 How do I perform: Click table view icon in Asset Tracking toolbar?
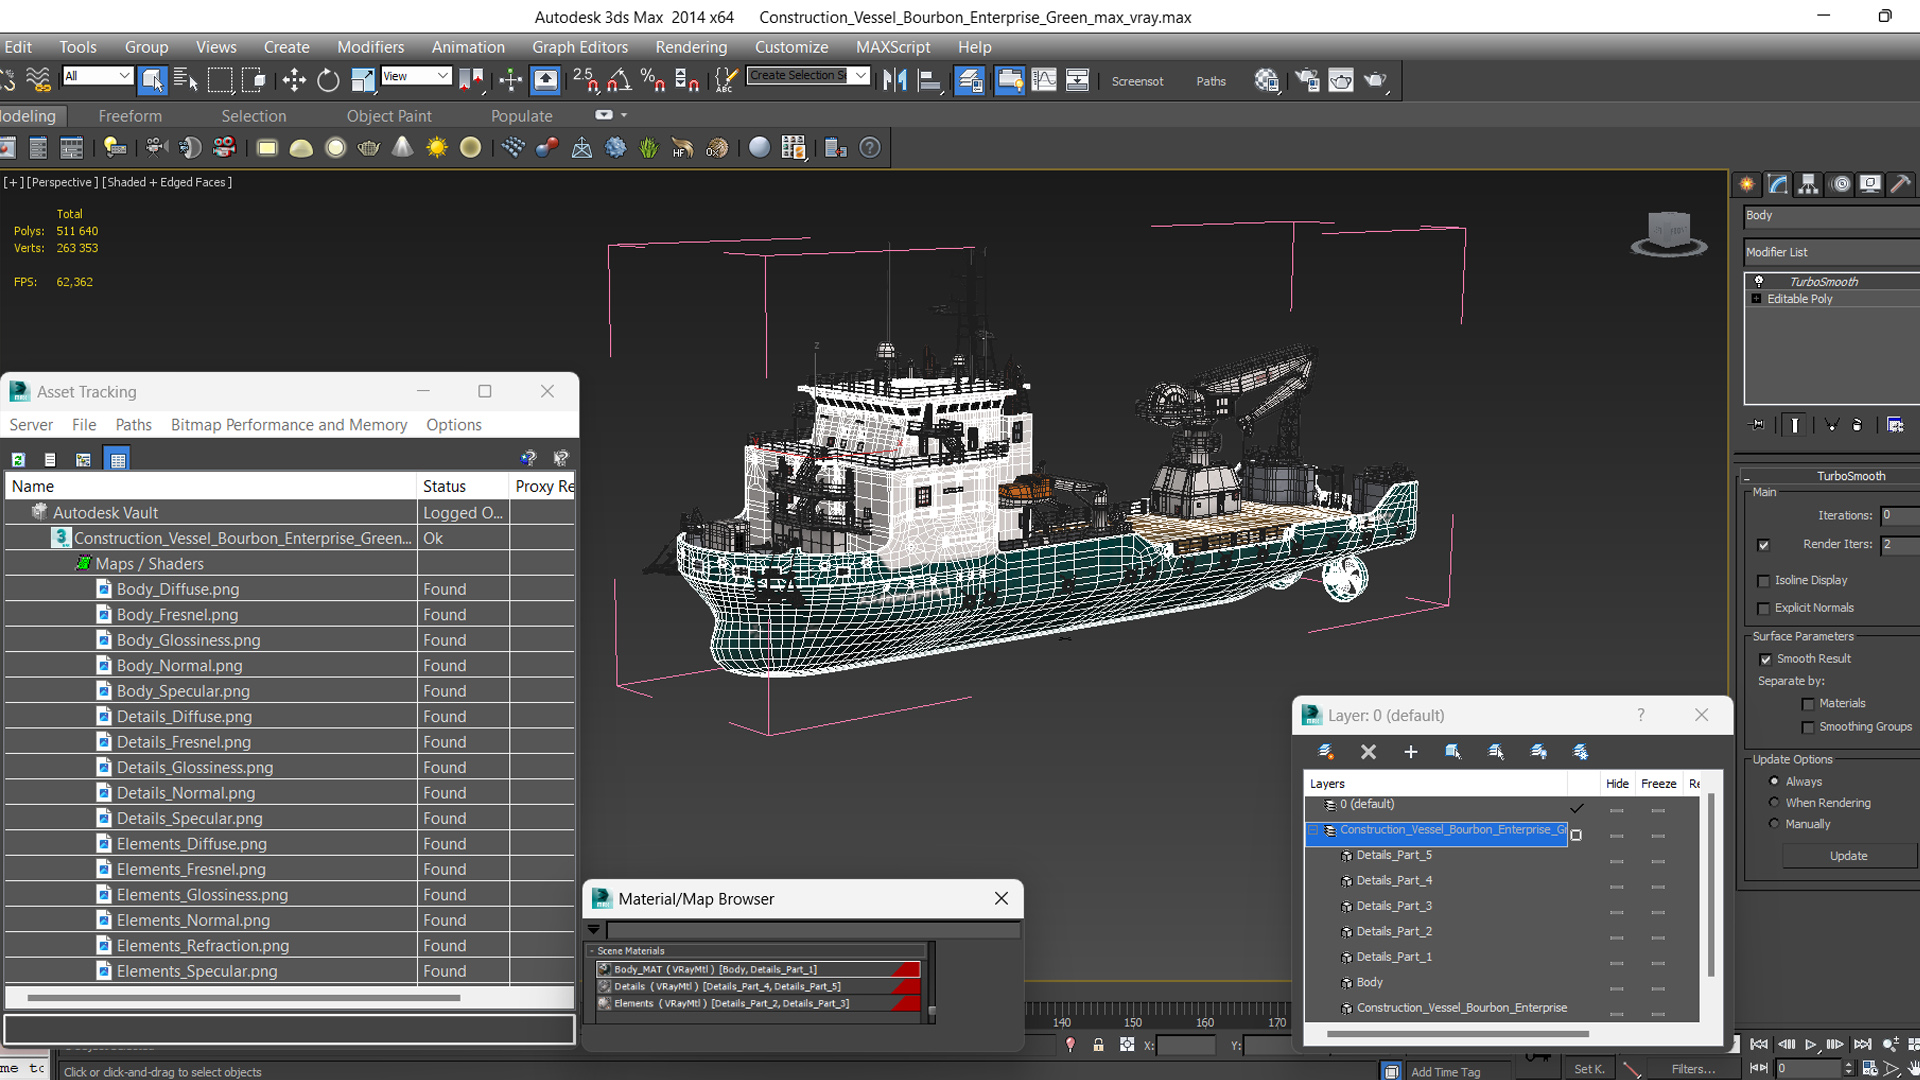pos(118,459)
